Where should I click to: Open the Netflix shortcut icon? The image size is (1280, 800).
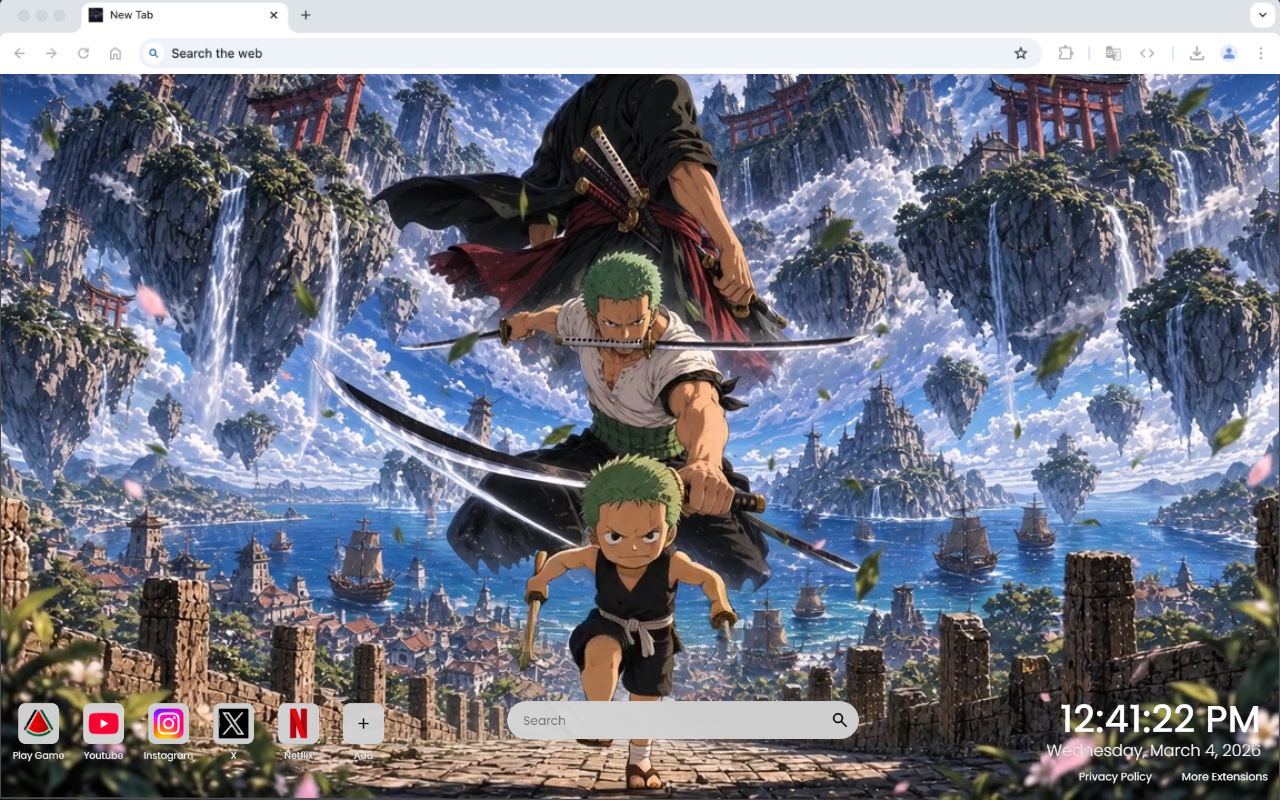[298, 723]
